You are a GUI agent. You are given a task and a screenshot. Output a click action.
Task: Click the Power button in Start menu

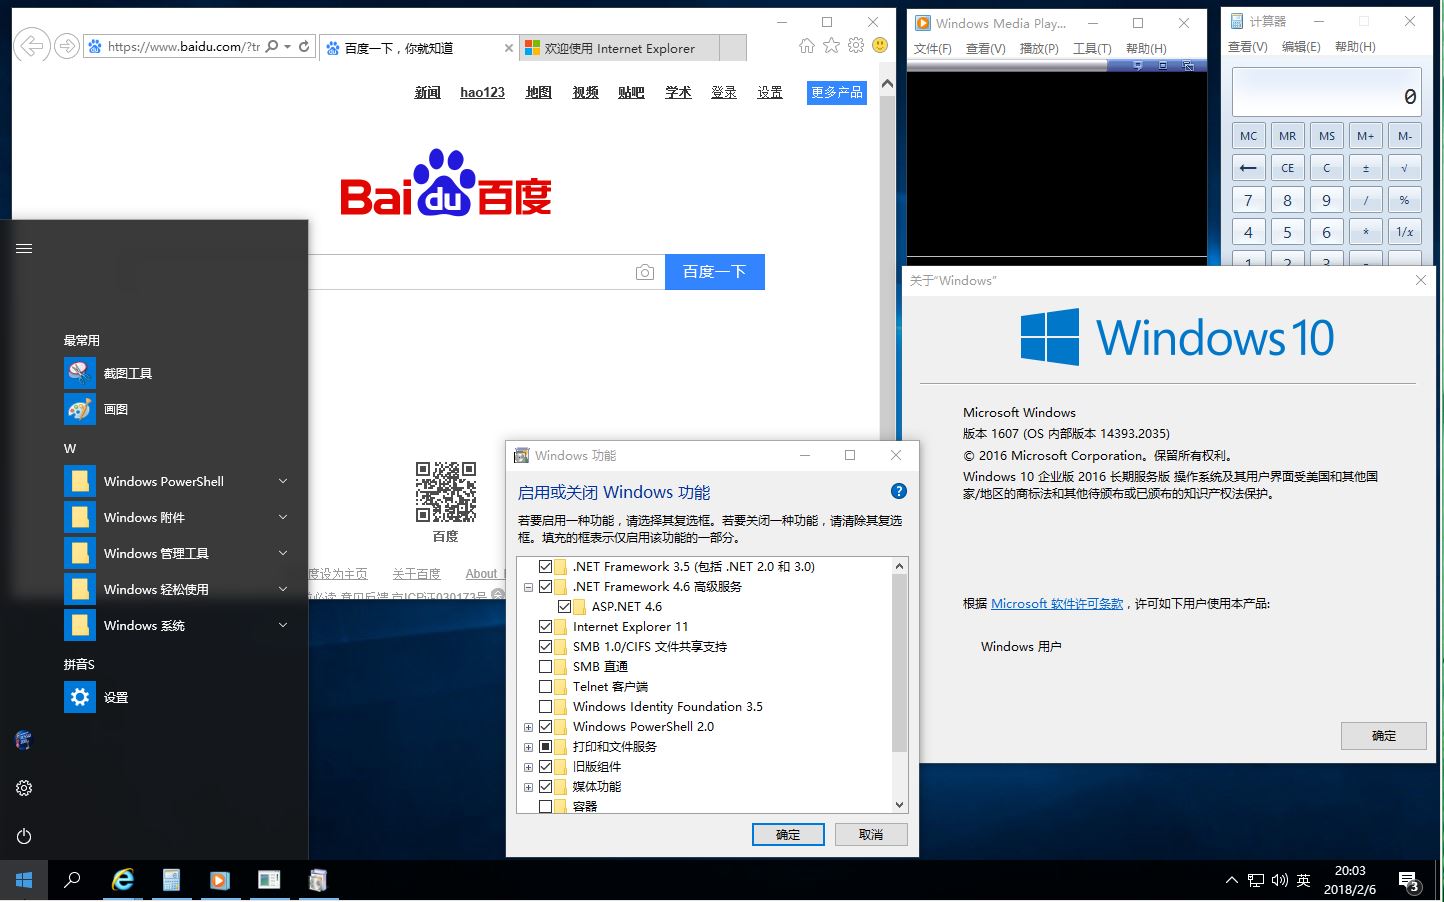[23, 836]
